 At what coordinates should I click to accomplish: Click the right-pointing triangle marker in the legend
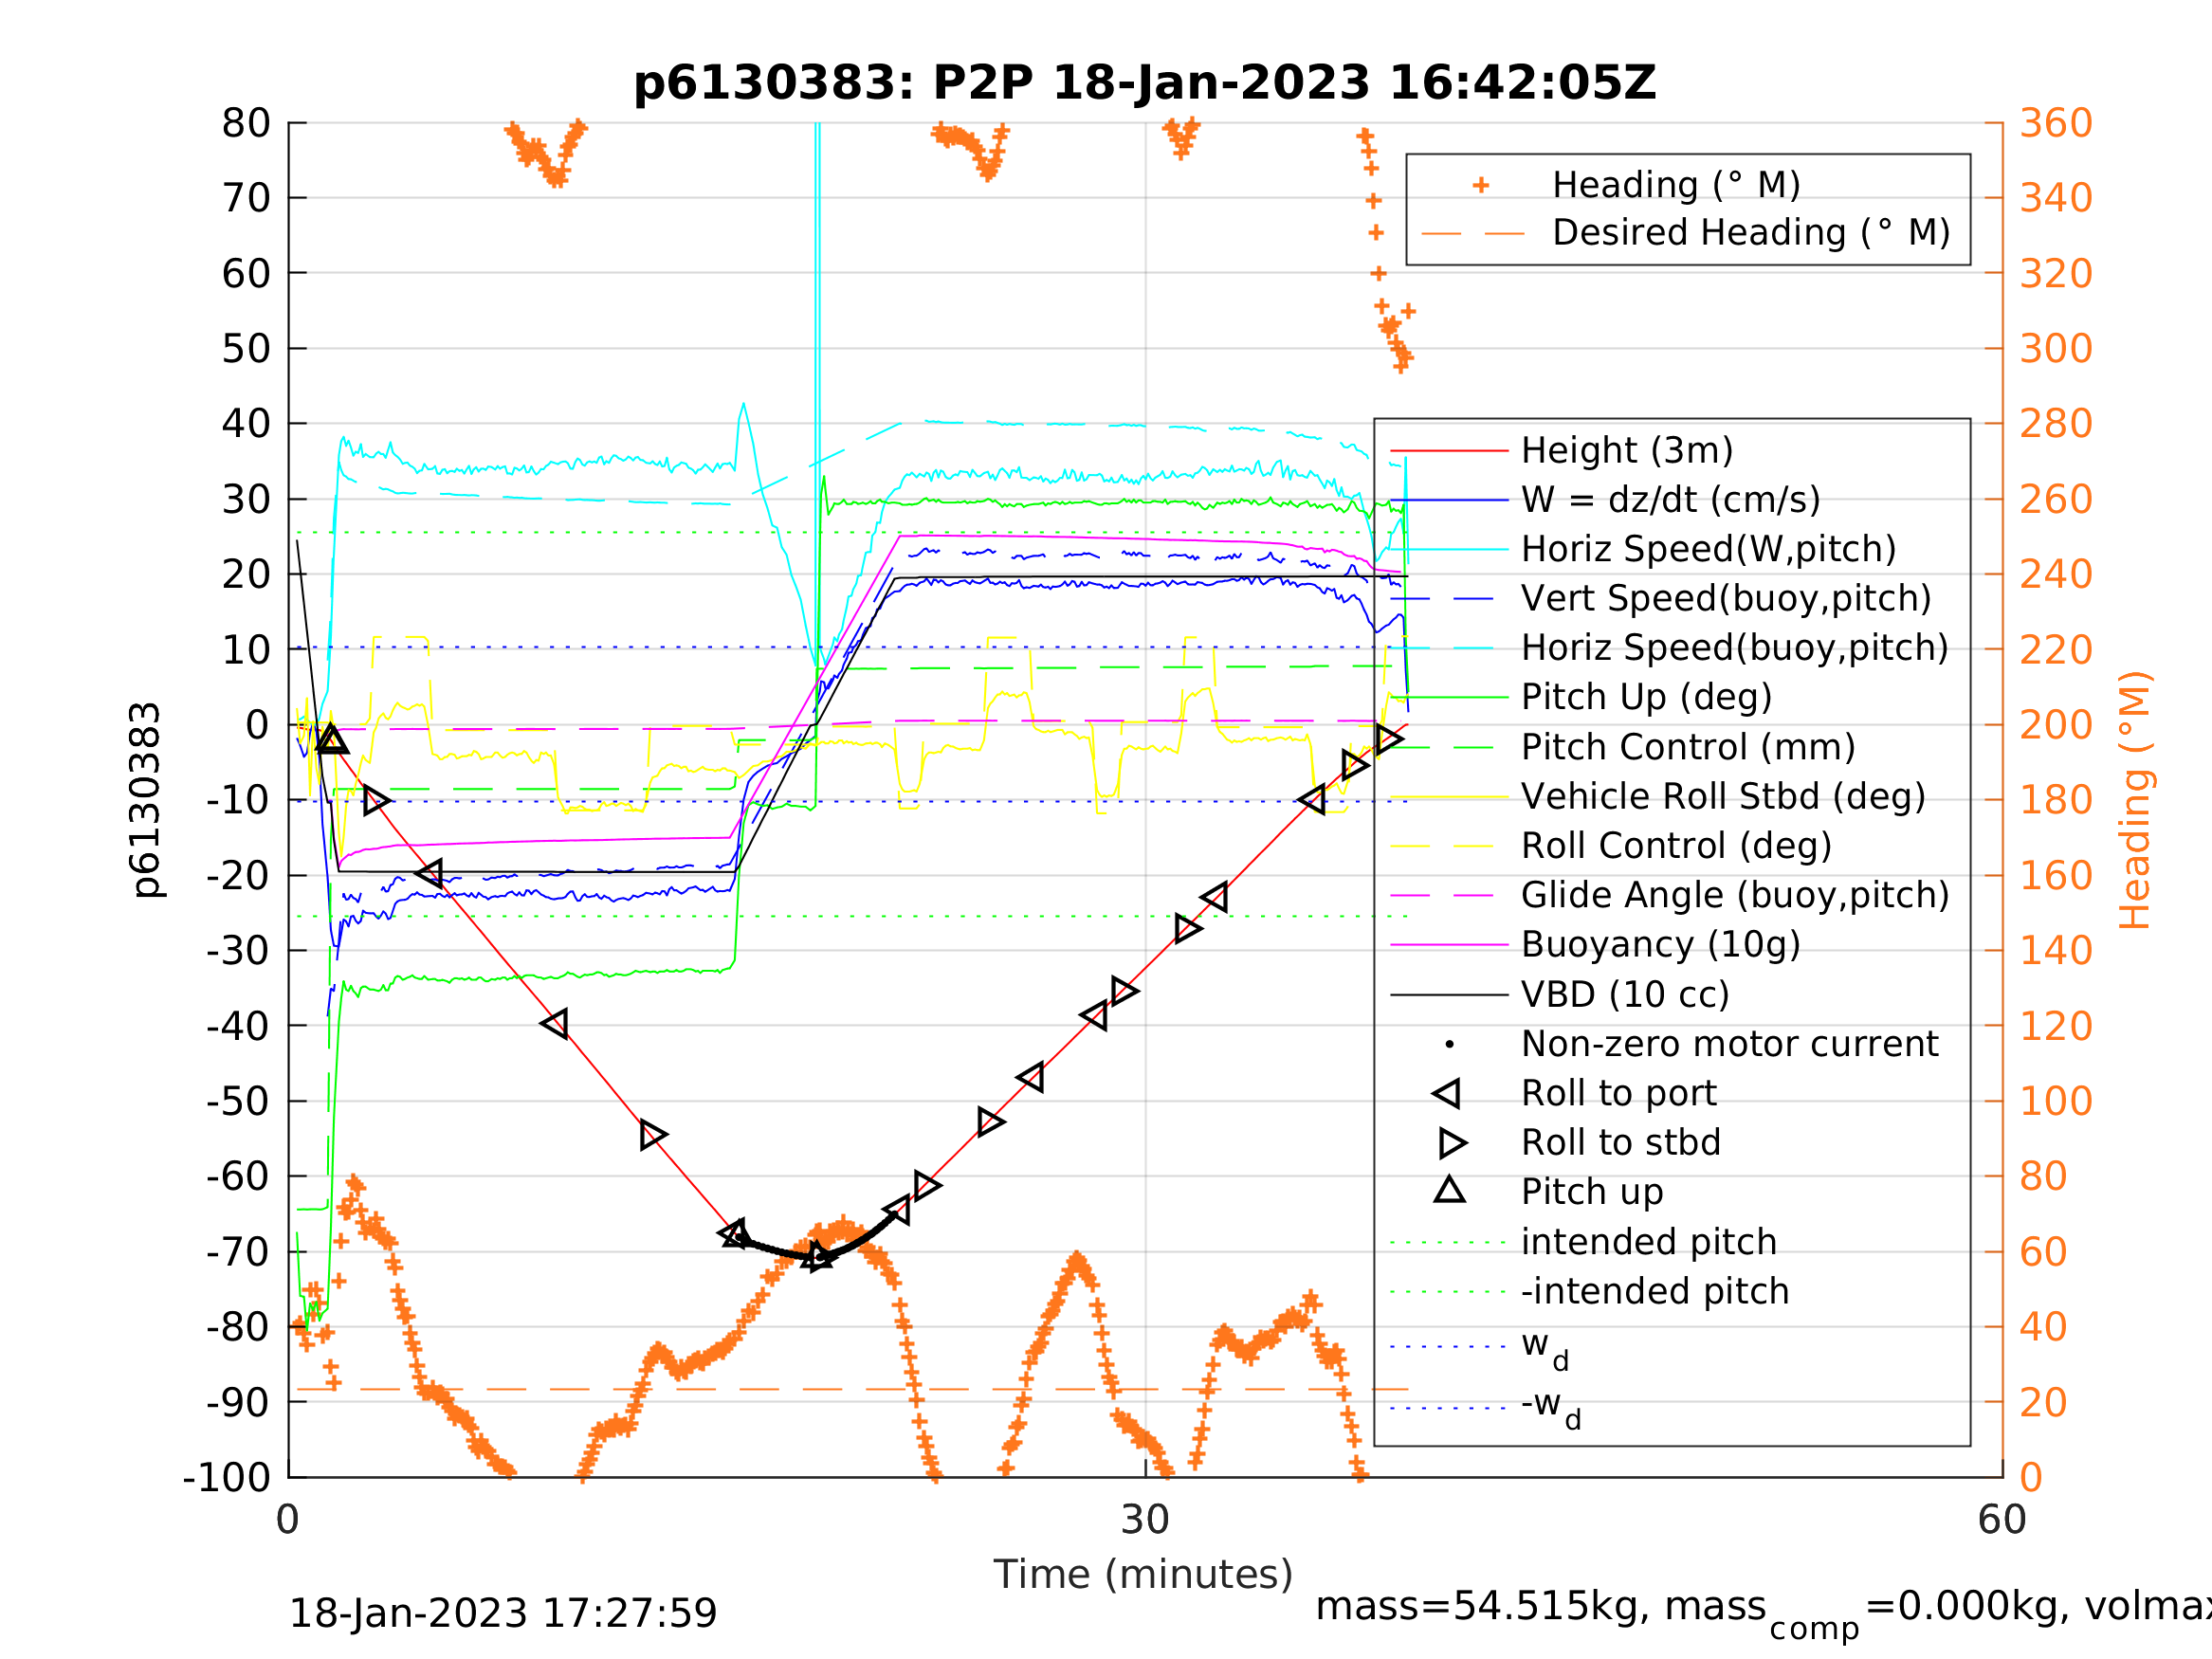pos(1453,1143)
